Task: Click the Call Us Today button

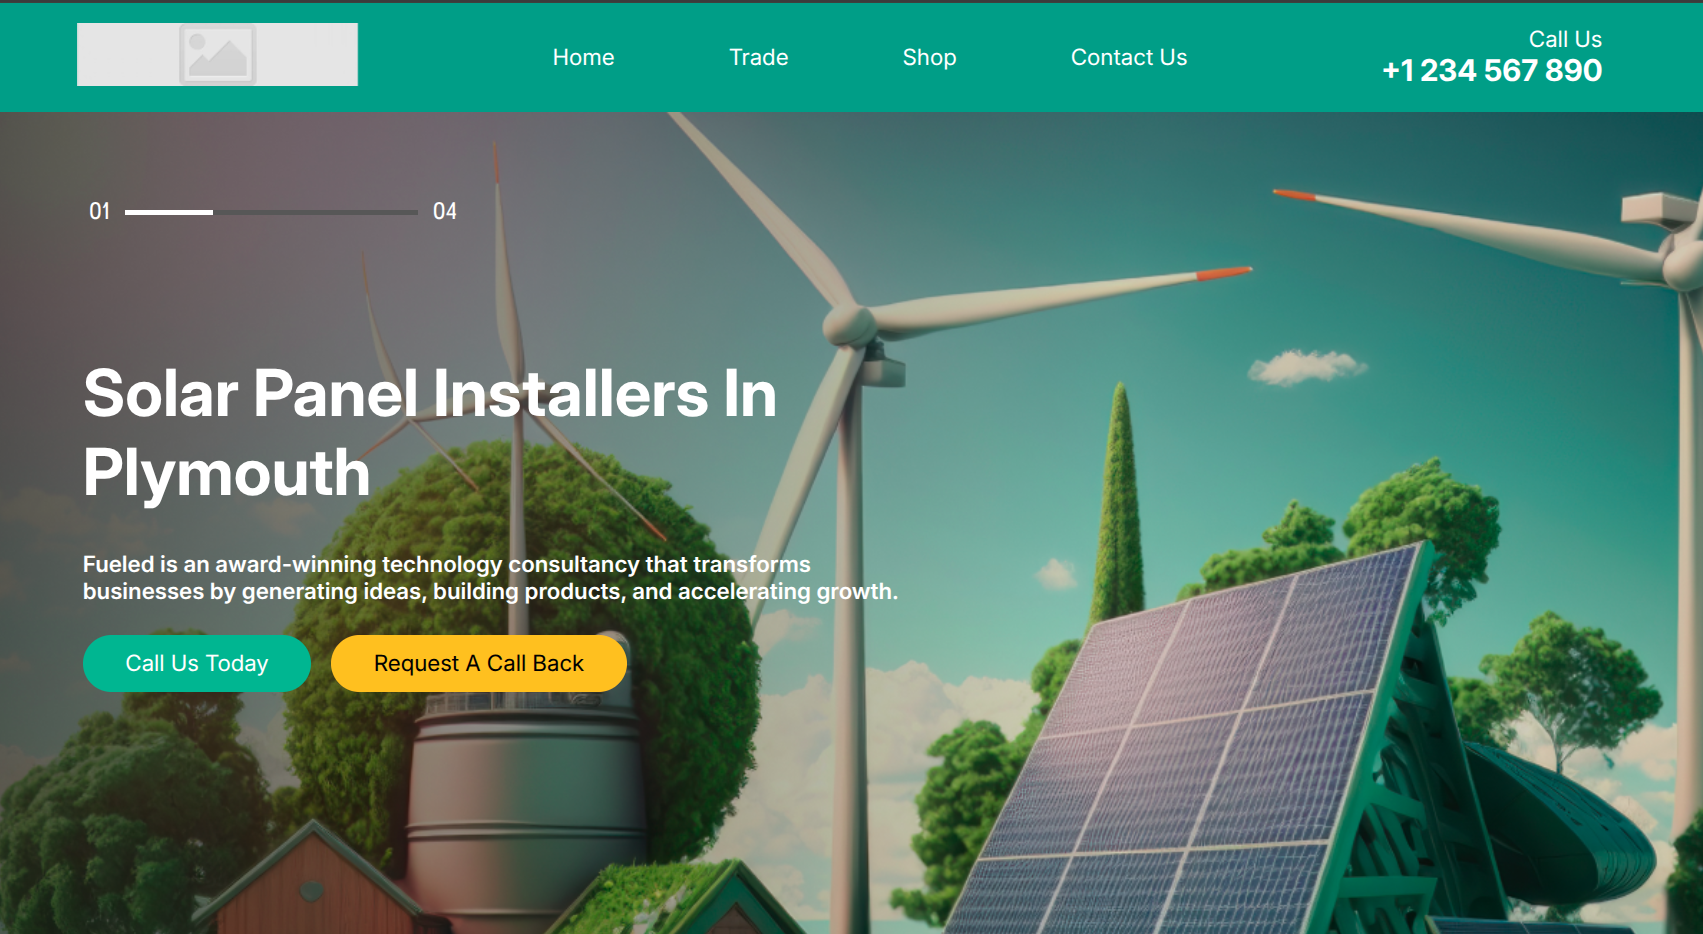Action: click(197, 664)
